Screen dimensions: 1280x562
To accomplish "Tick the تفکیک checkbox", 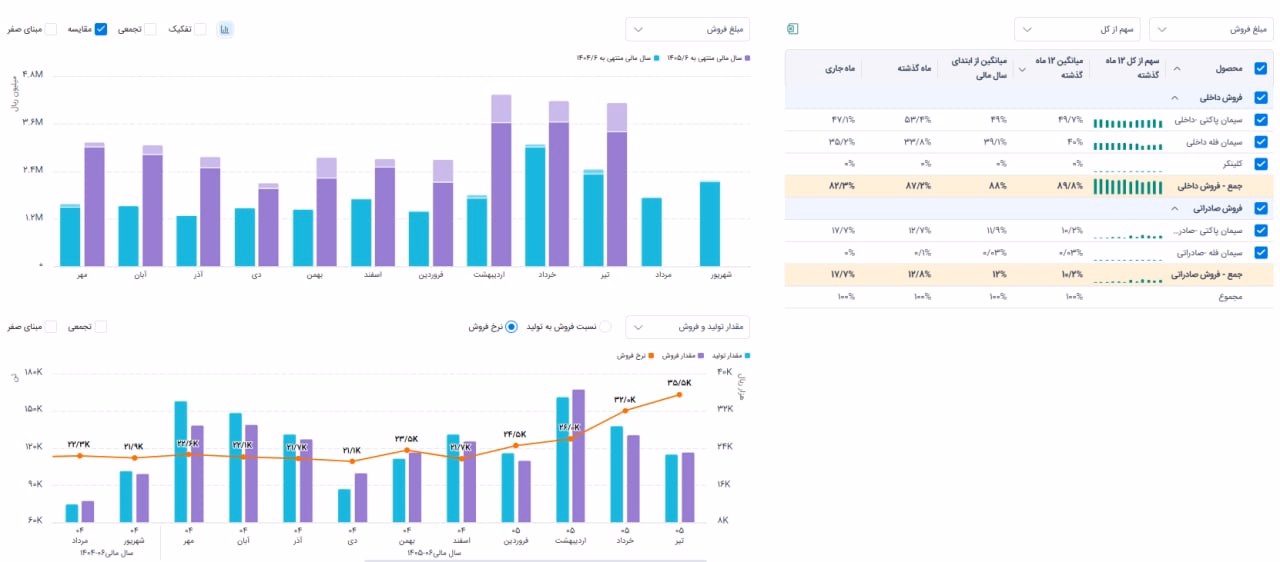I will [x=200, y=29].
